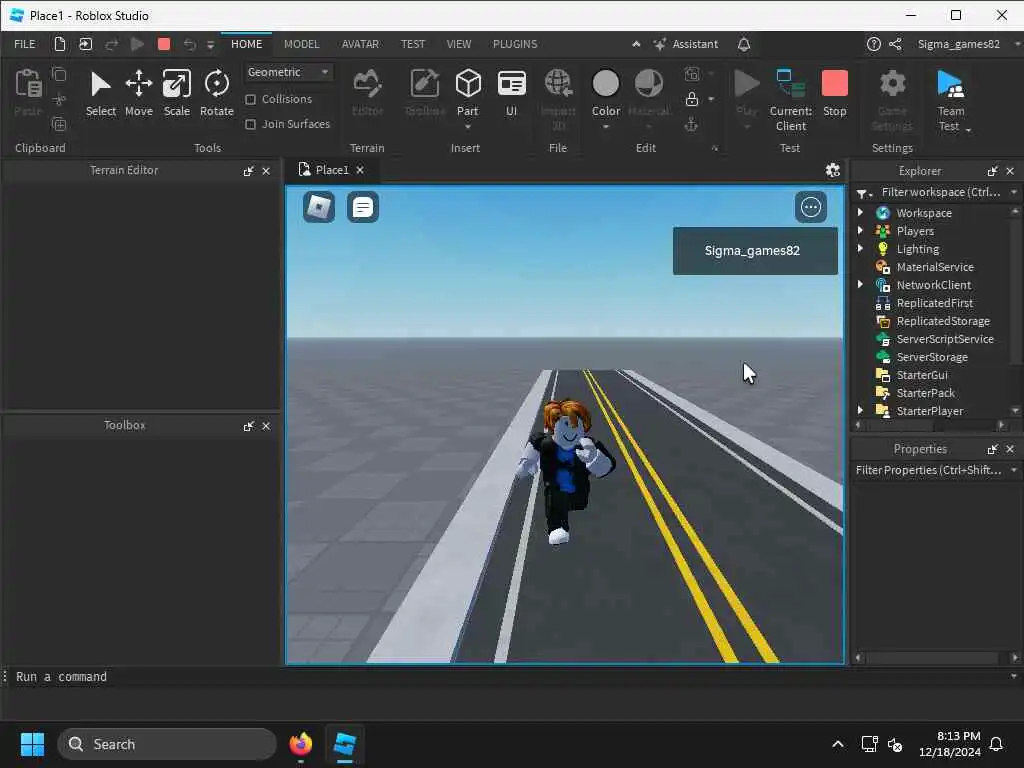Open the three-dot menu in viewport
This screenshot has height=768, width=1024.
pos(810,207)
